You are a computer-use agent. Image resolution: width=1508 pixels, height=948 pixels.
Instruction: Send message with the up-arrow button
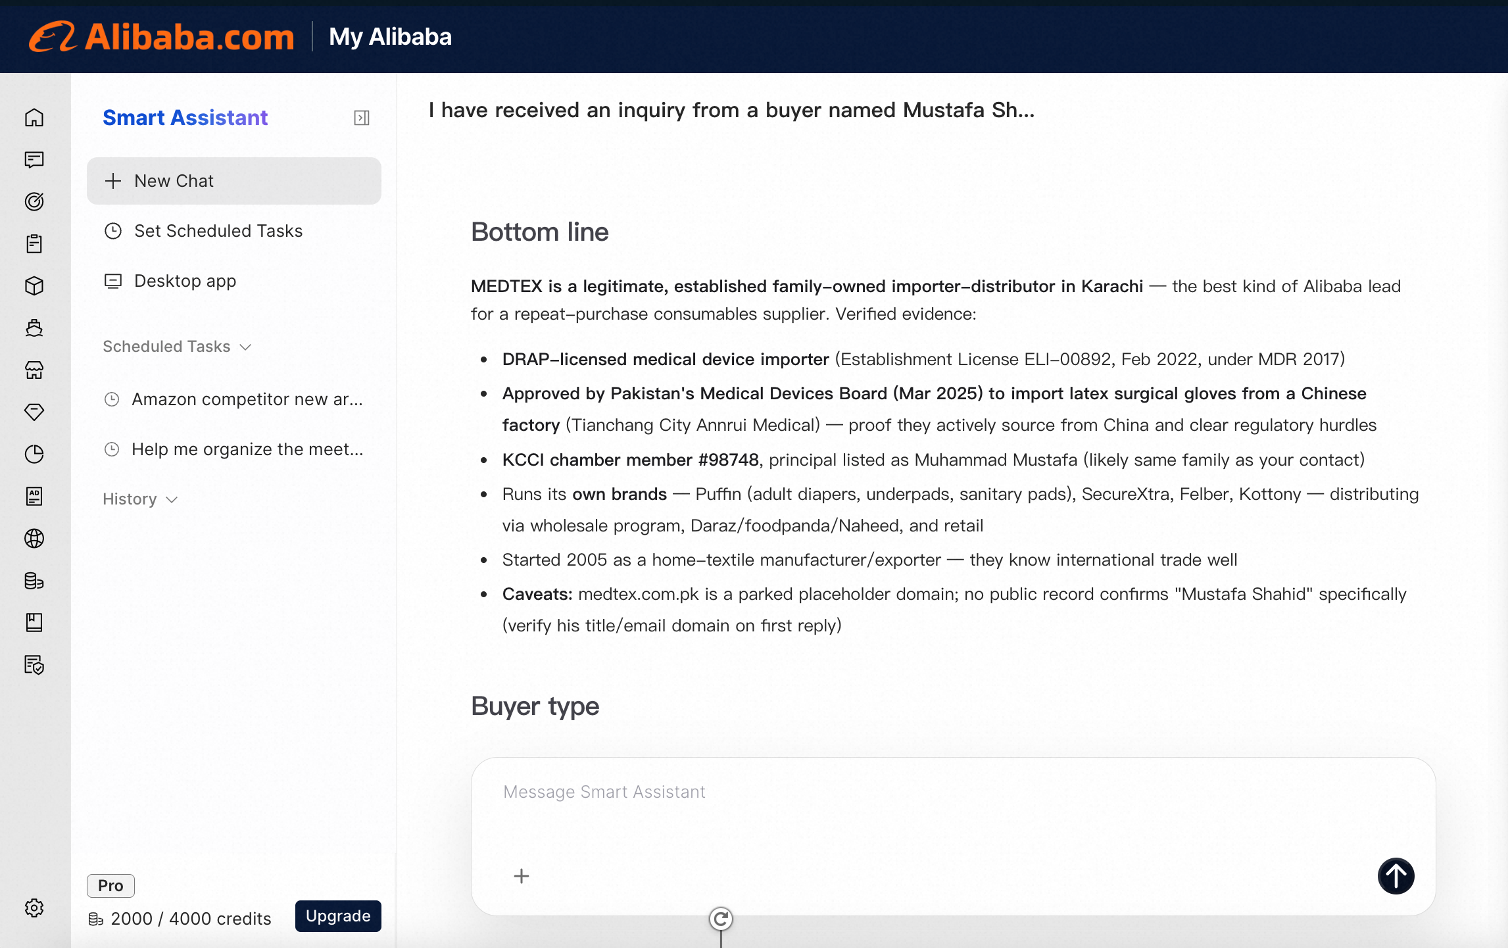pos(1396,876)
